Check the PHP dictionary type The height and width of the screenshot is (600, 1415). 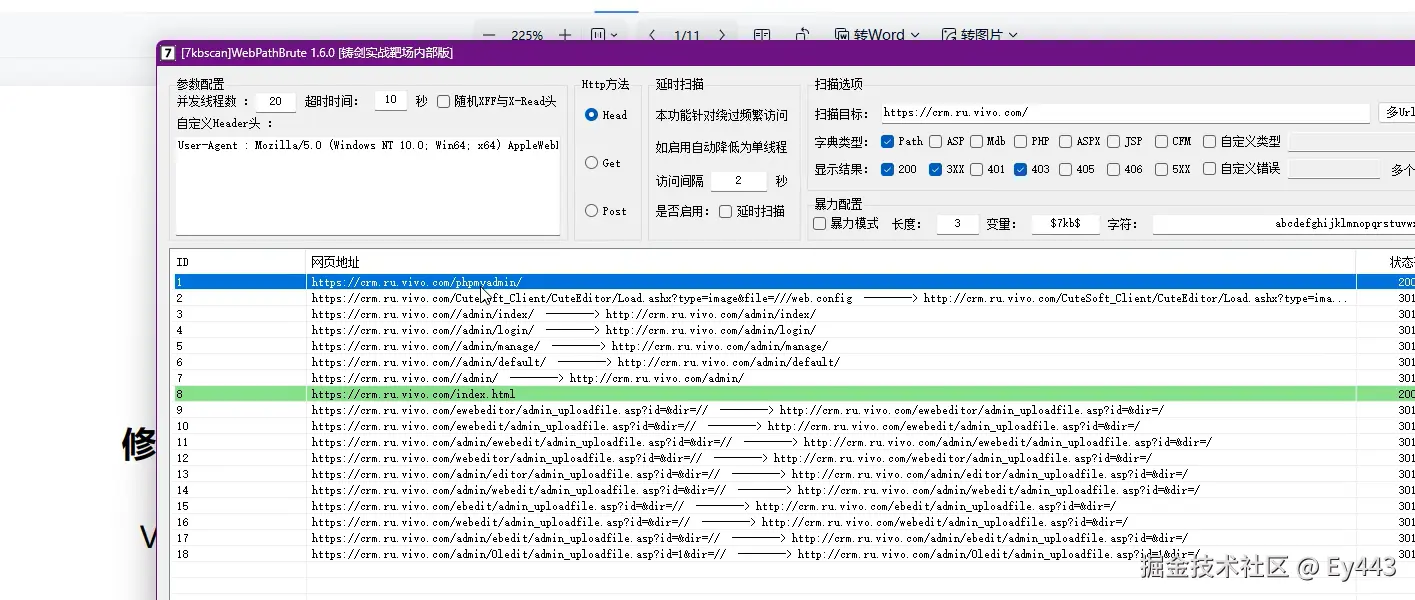coord(1021,141)
